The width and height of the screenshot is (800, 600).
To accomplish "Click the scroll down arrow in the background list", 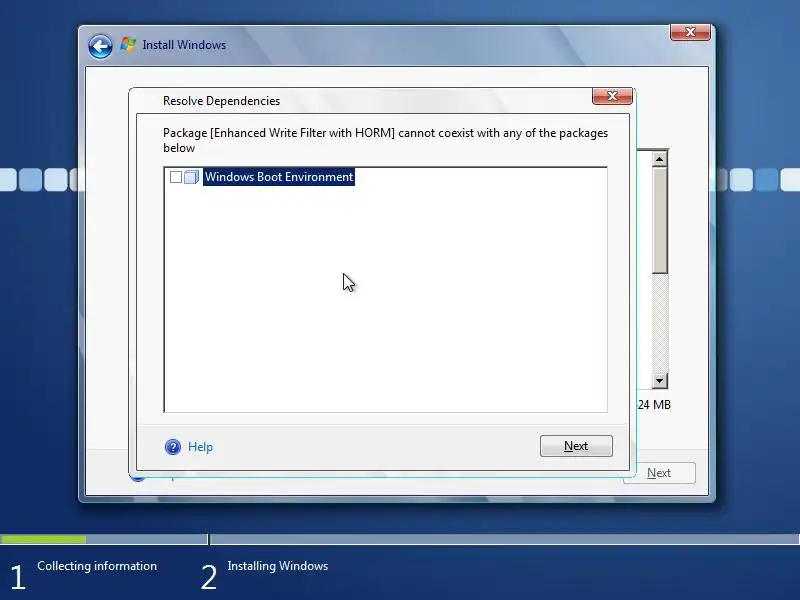I will pos(659,381).
